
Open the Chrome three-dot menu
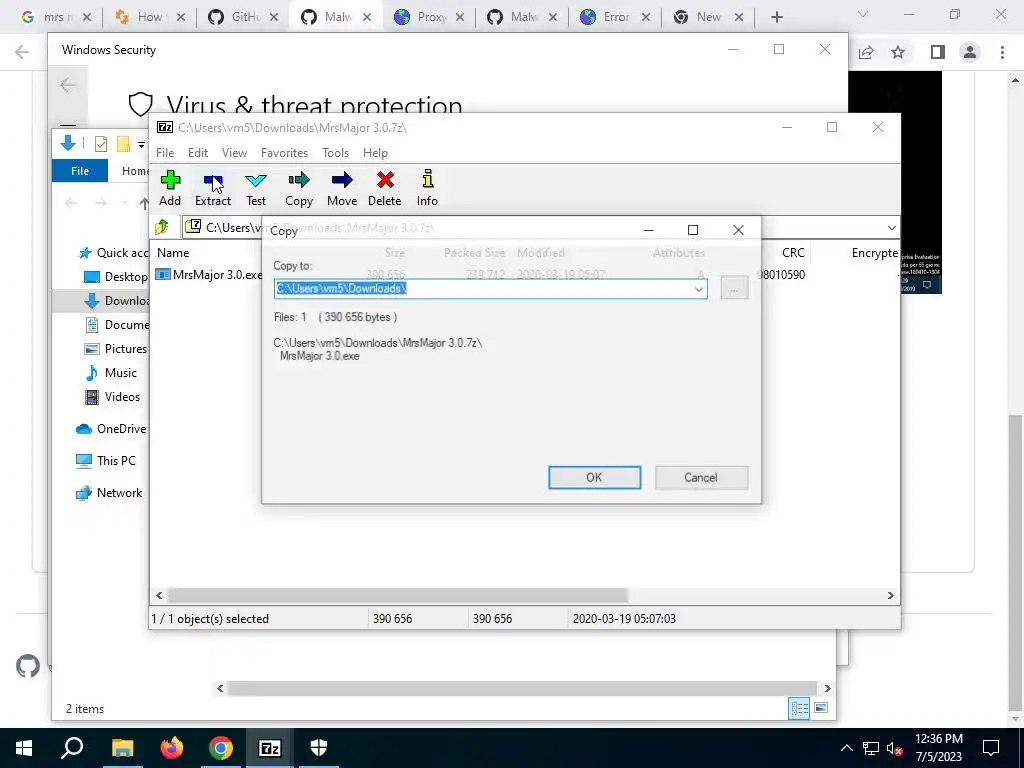pos(1002,52)
